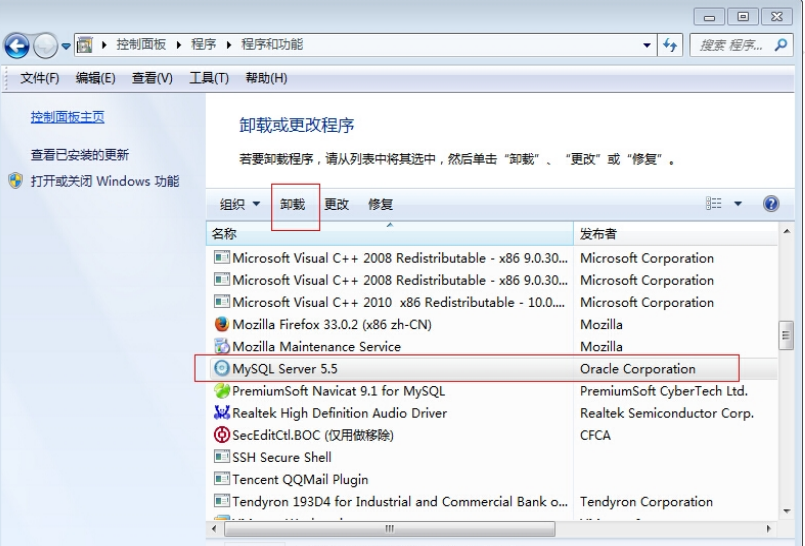Click the vertical scrollbar thumb
Viewport: 805px width, 546px height.
point(786,335)
